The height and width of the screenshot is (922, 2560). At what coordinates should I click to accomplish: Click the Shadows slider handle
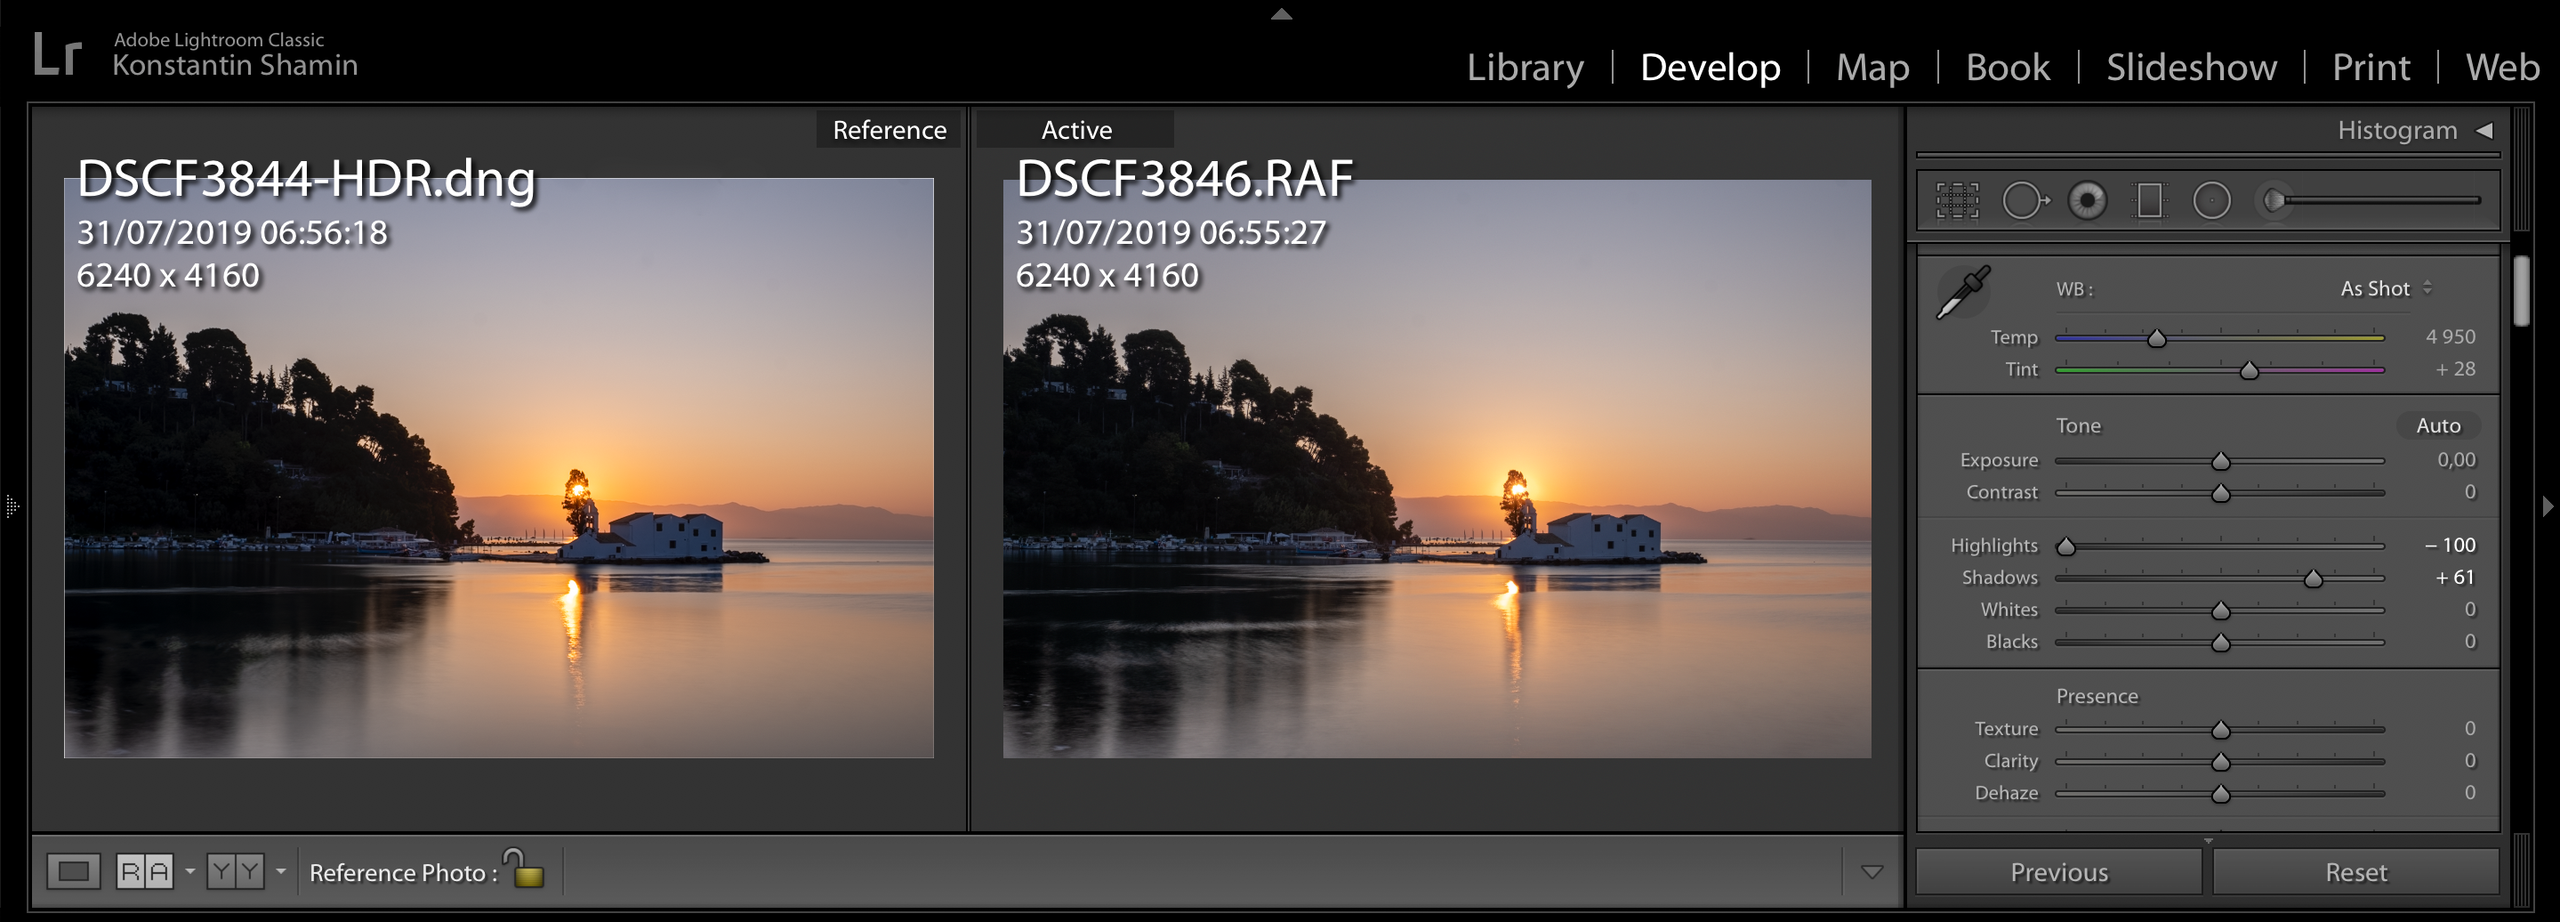coord(2313,579)
